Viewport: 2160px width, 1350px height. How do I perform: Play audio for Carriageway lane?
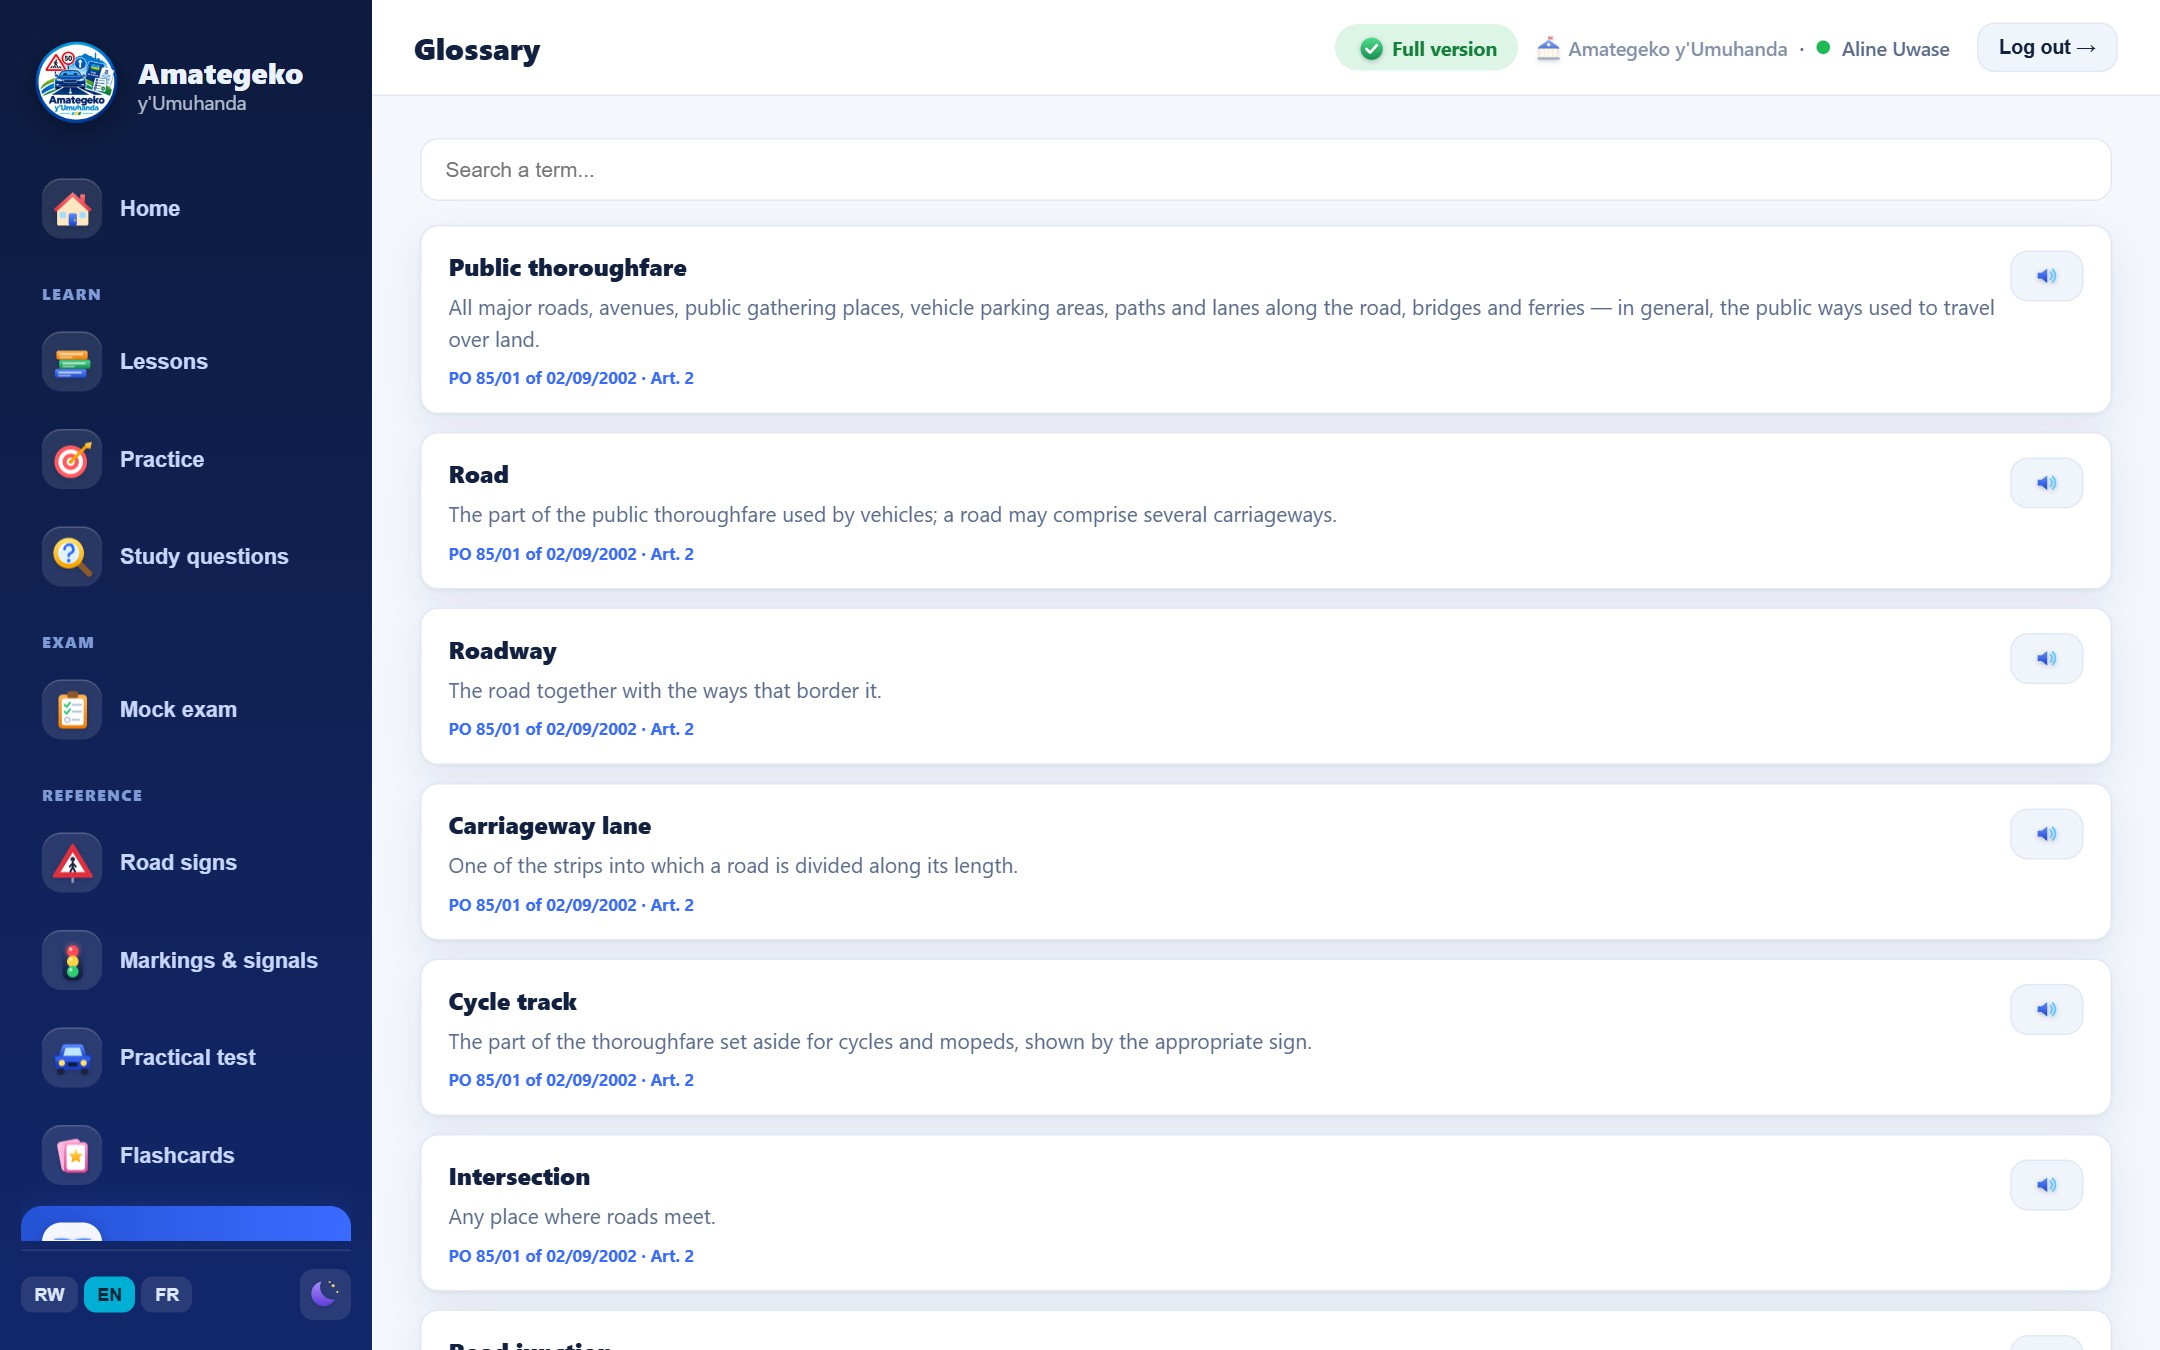(2046, 834)
